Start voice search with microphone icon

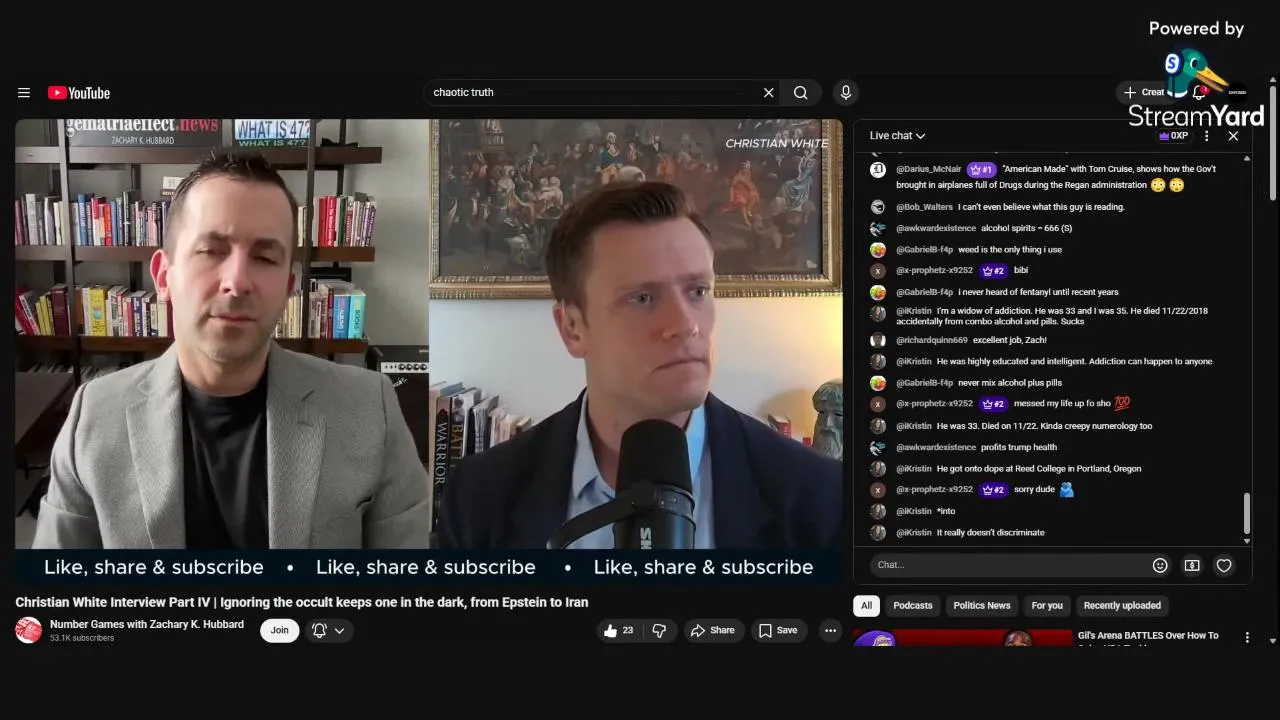(846, 93)
